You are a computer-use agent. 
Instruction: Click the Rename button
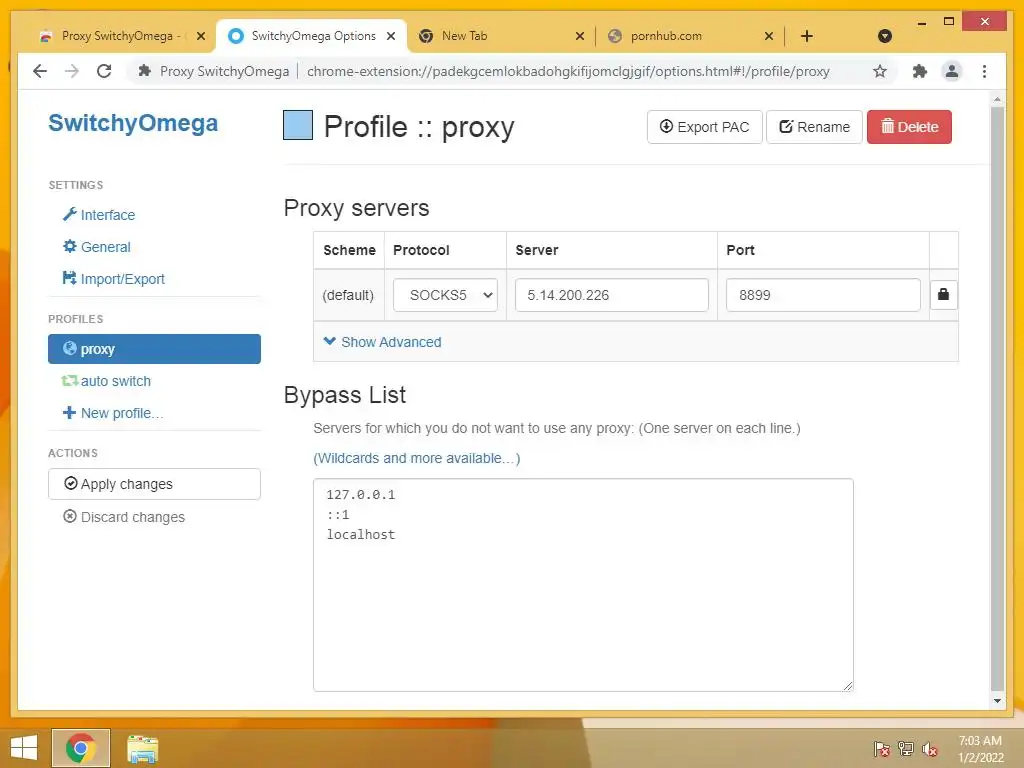point(814,127)
